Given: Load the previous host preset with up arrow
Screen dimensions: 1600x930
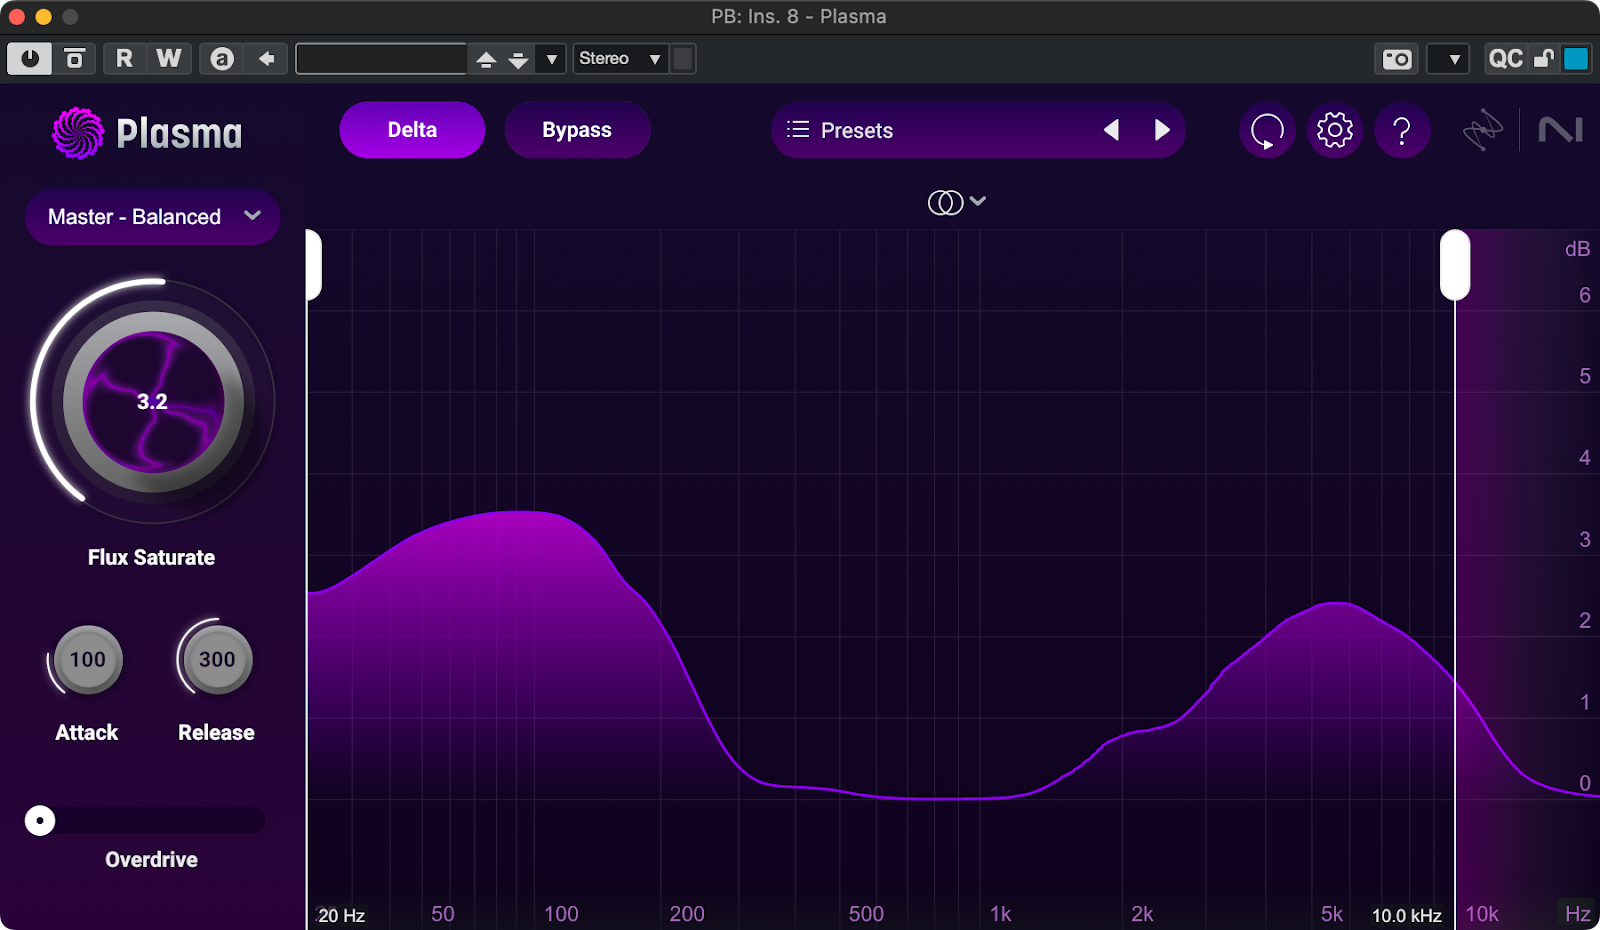Looking at the screenshot, I should tap(486, 59).
